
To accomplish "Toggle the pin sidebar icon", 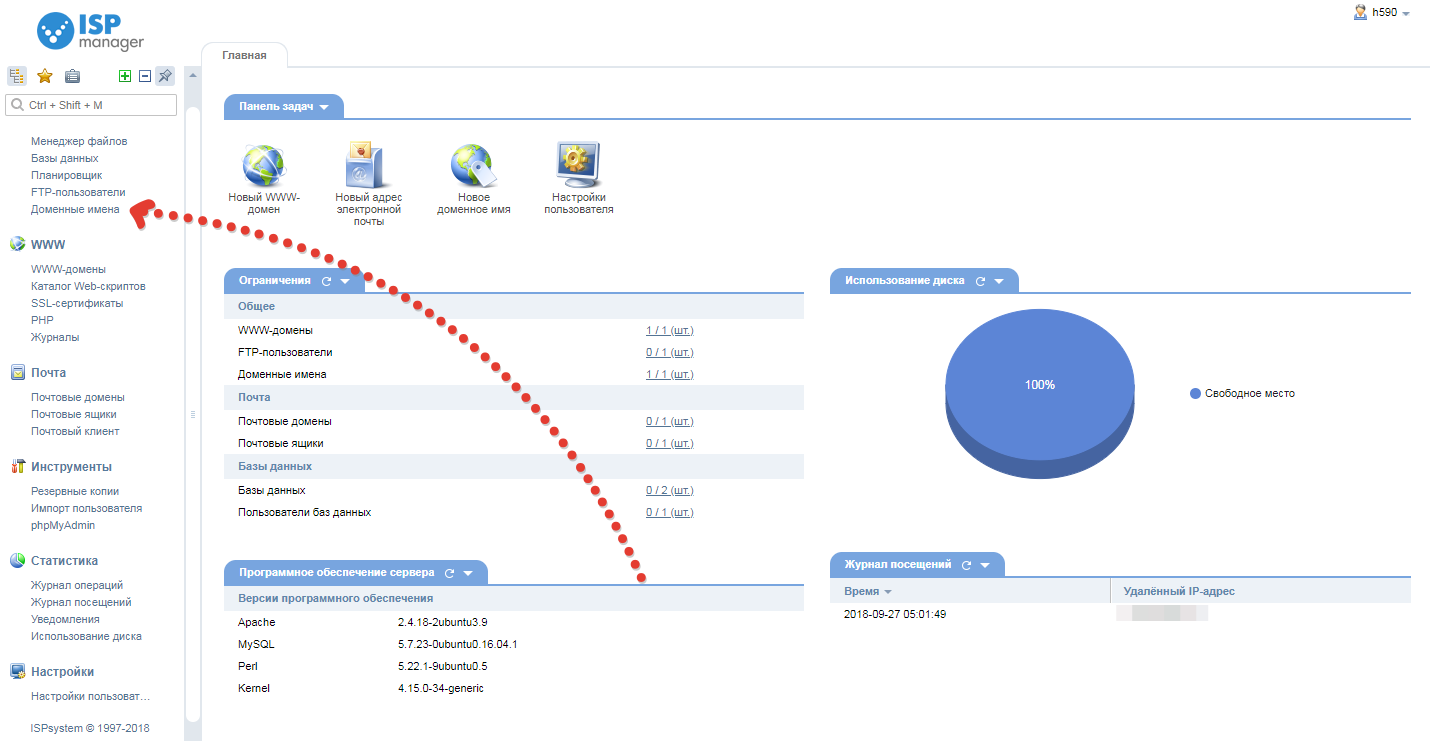I will click(165, 76).
